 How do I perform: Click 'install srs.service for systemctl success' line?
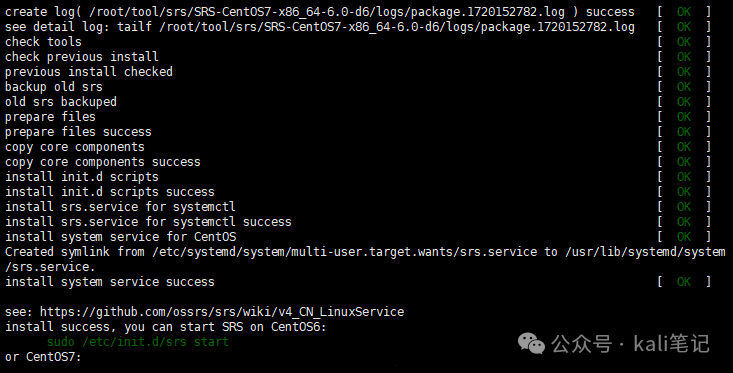pyautogui.click(x=148, y=222)
